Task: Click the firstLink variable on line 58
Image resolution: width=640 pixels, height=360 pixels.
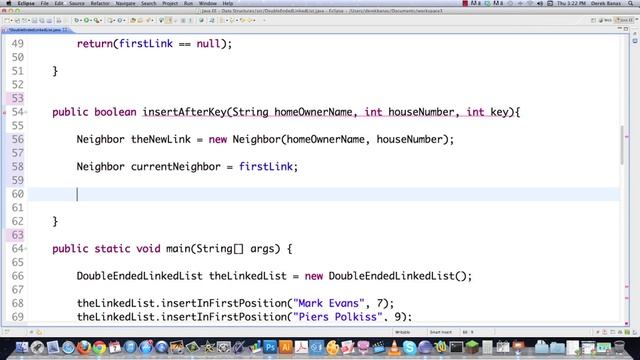Action: pos(266,167)
